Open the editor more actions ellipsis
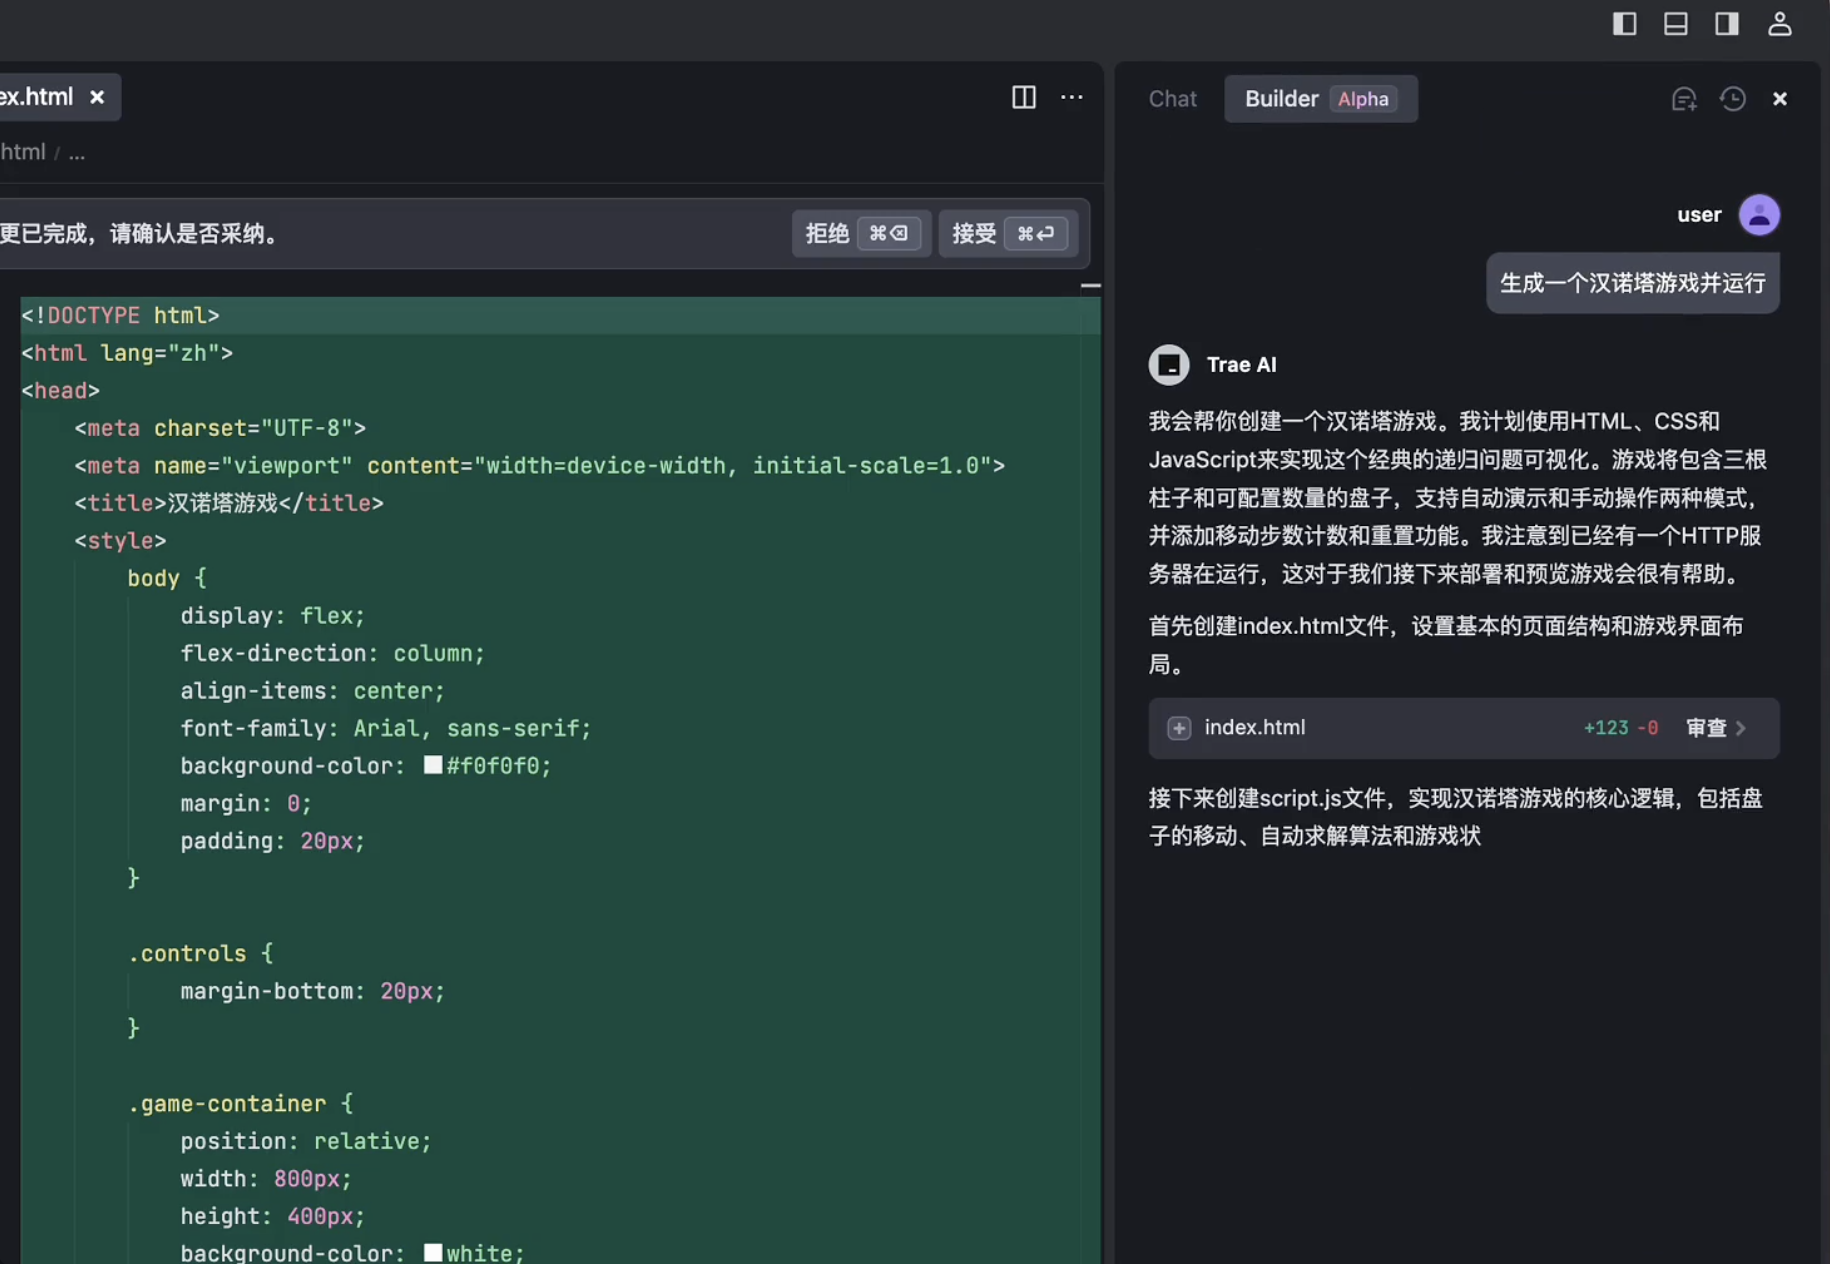Viewport: 1830px width, 1264px height. [x=1071, y=97]
